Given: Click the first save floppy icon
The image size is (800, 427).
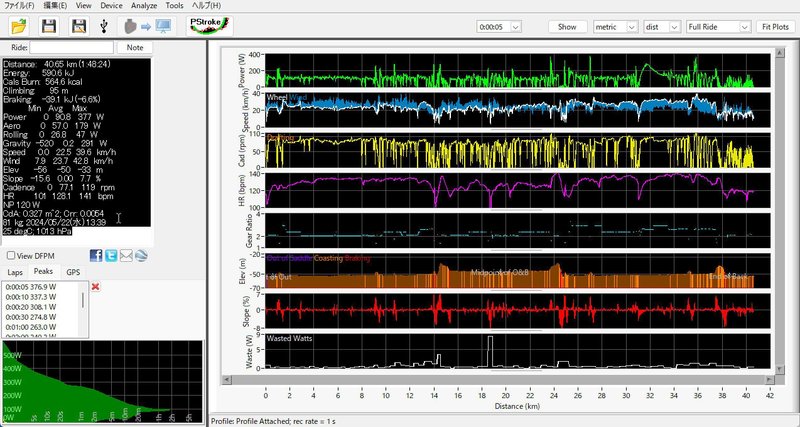Looking at the screenshot, I should [x=49, y=26].
